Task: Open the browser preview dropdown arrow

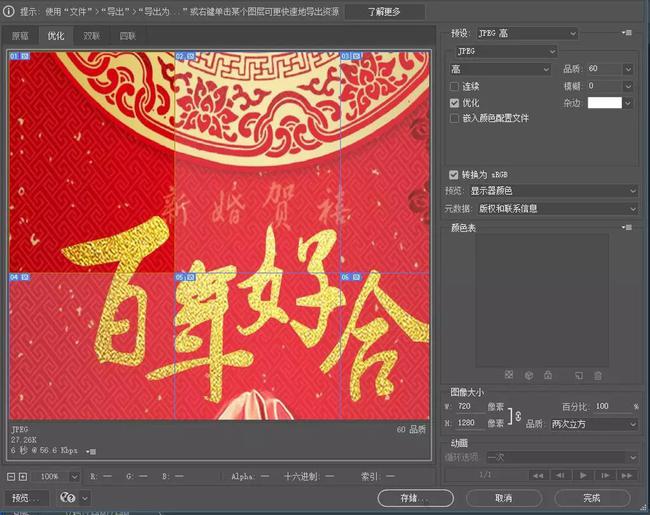Action: [85, 498]
